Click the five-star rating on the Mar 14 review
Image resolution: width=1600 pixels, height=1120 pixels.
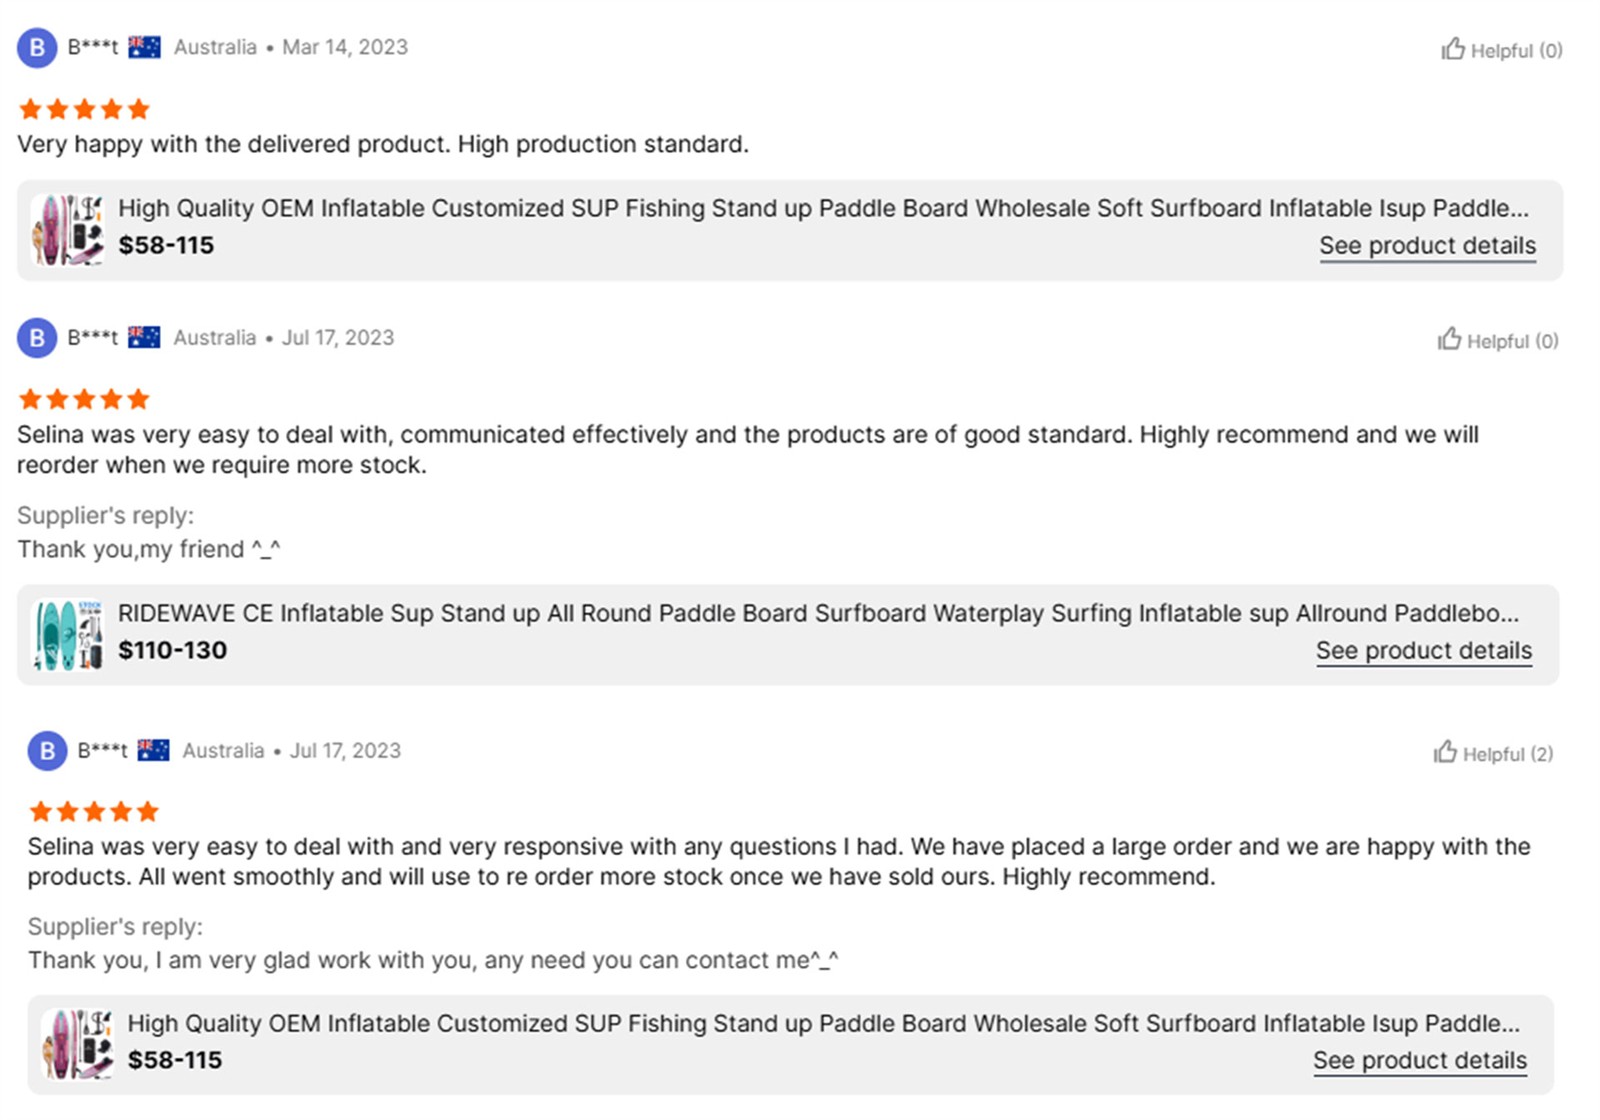click(84, 109)
